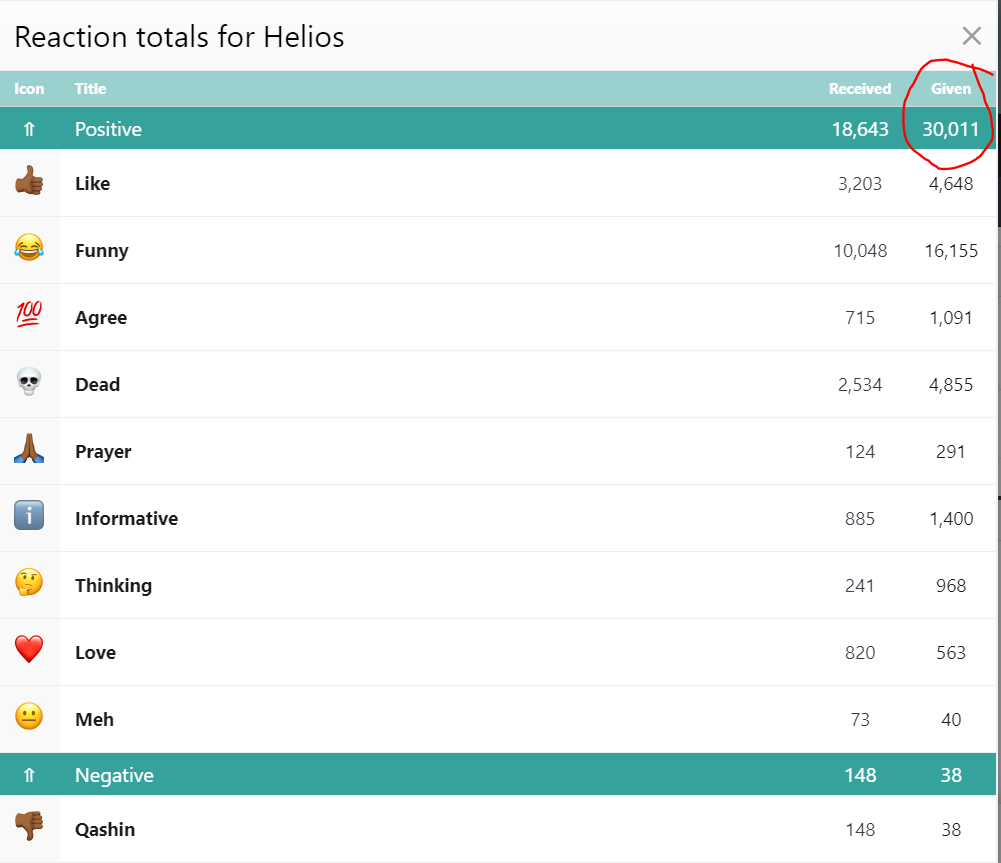Click the Love red heart icon

[29, 649]
